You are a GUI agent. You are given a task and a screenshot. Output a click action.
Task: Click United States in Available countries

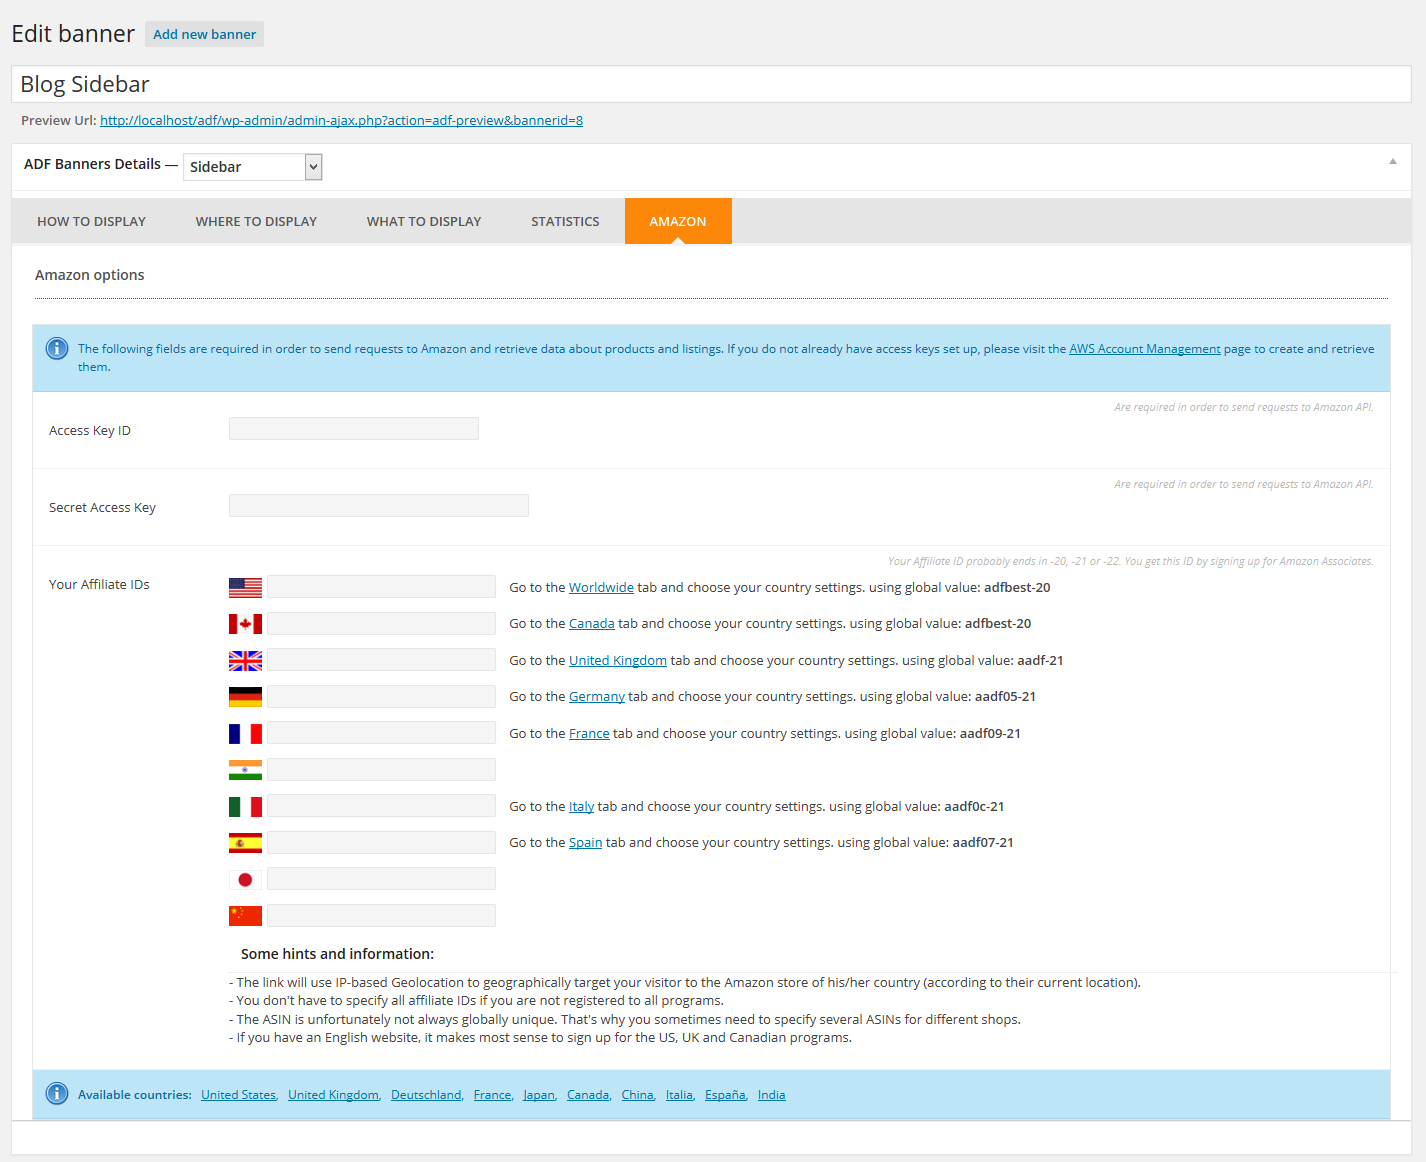[238, 1095]
